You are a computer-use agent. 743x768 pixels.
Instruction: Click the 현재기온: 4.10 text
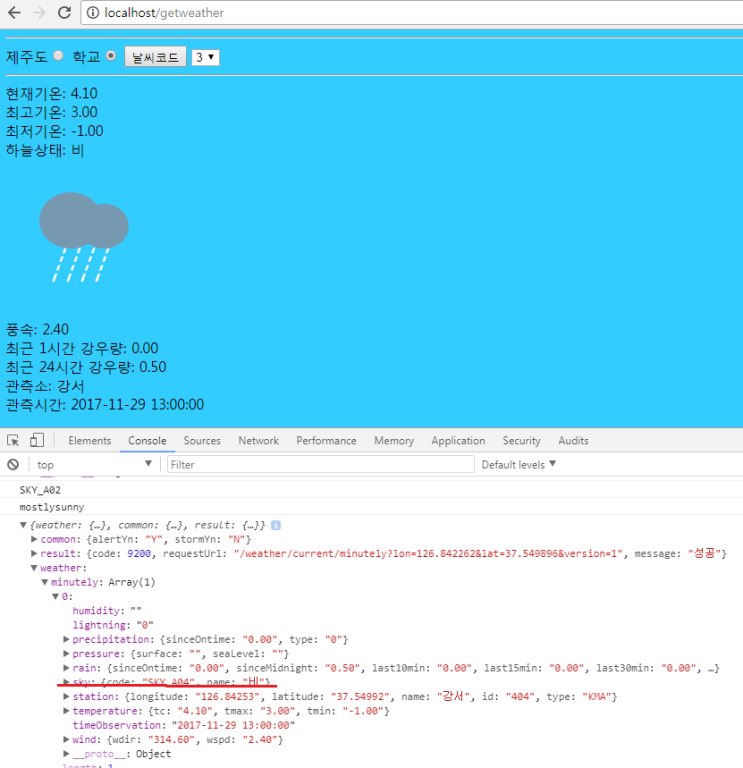(x=51, y=93)
